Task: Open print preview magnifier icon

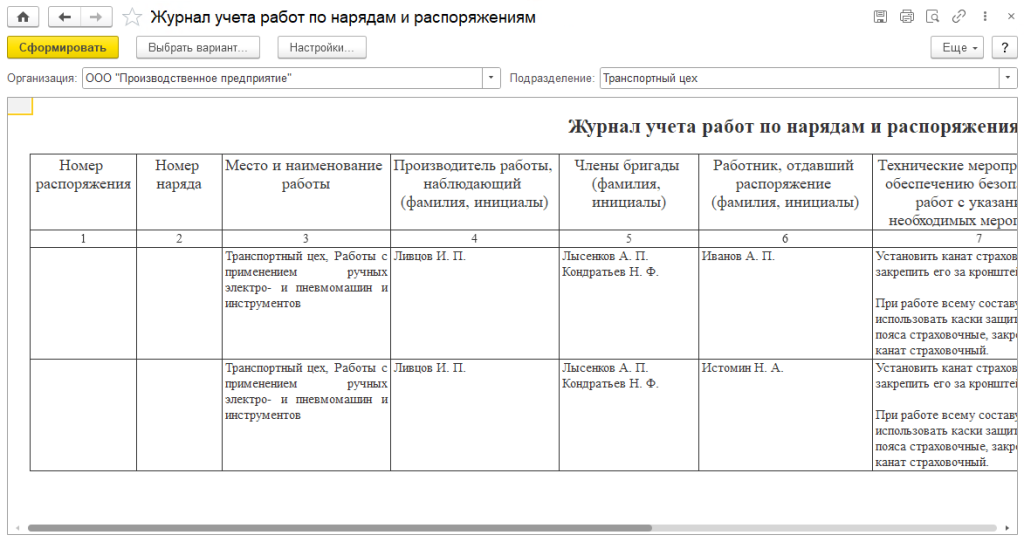Action: (933, 17)
